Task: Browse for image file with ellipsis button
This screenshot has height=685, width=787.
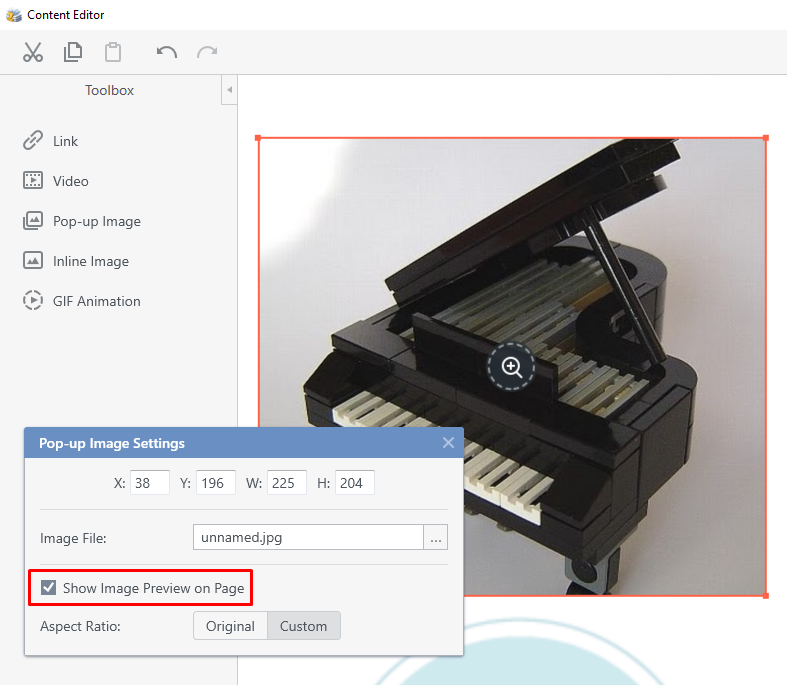Action: (435, 537)
